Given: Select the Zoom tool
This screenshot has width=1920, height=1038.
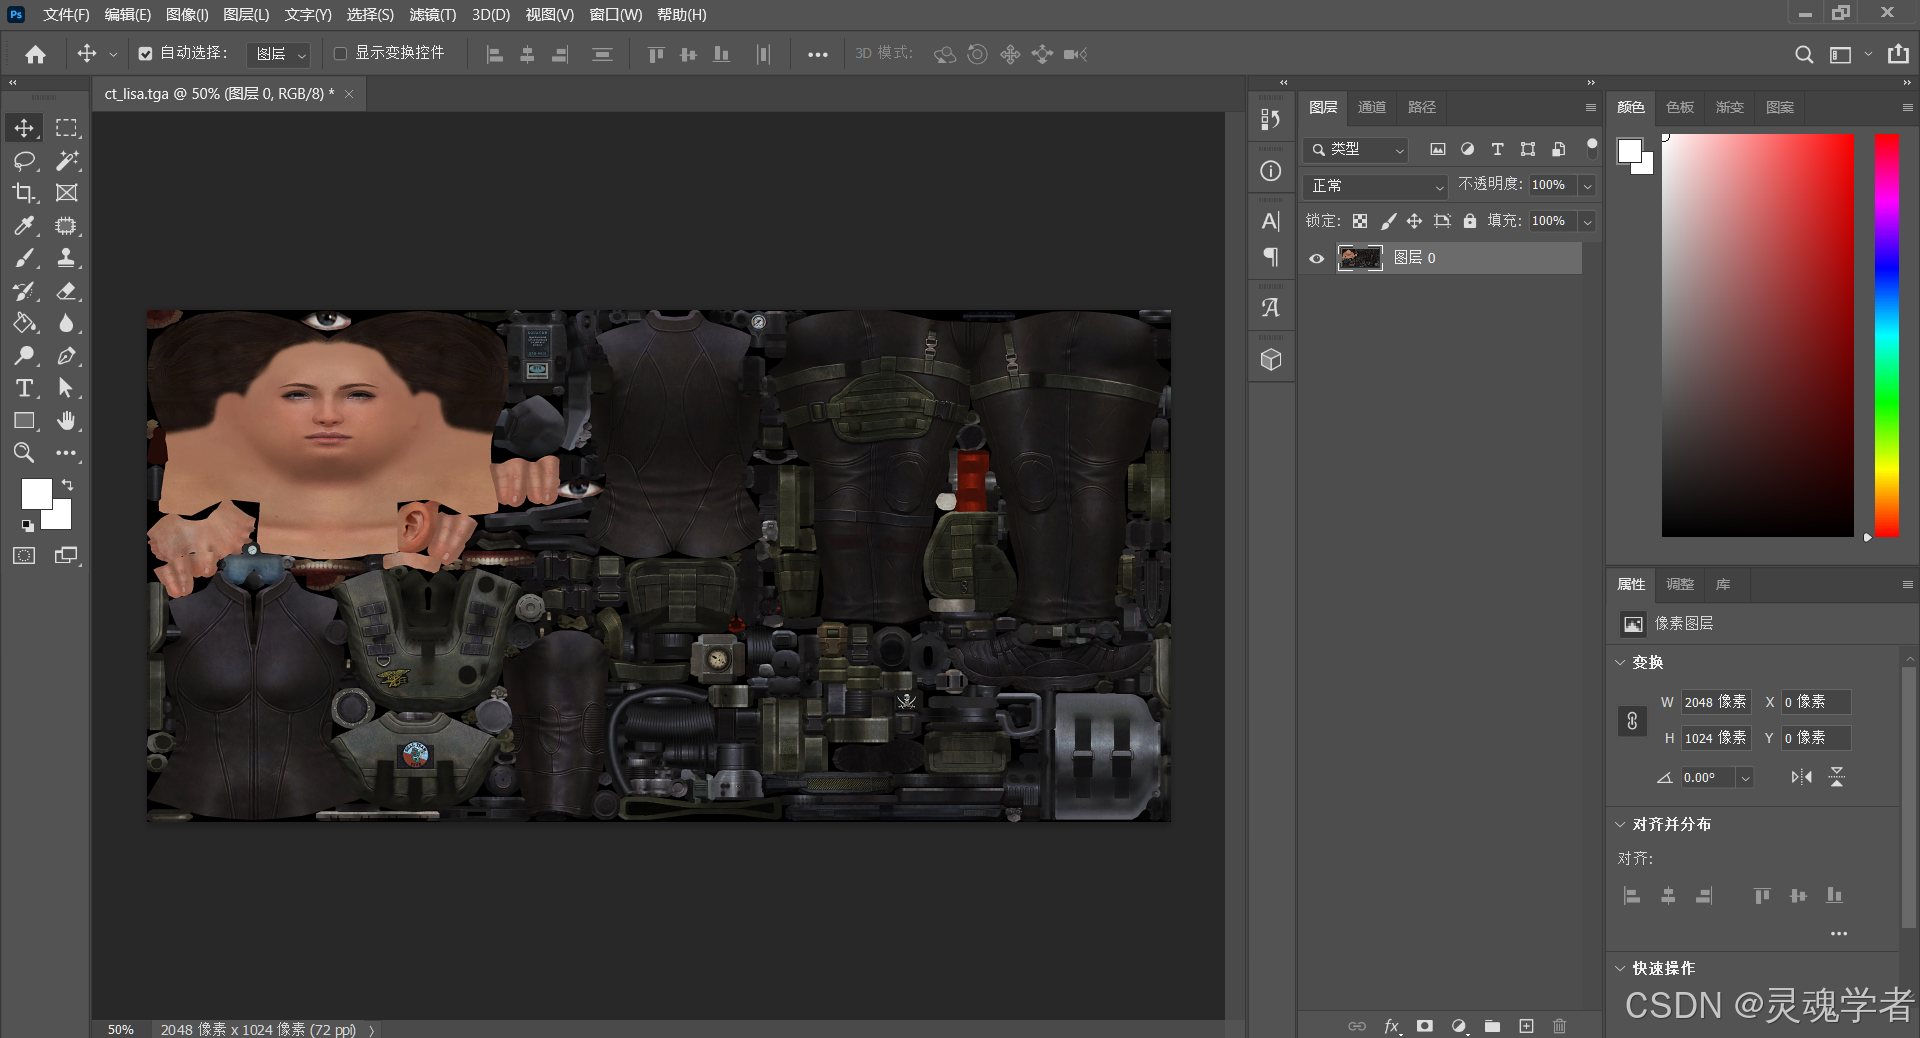Looking at the screenshot, I should 24,453.
